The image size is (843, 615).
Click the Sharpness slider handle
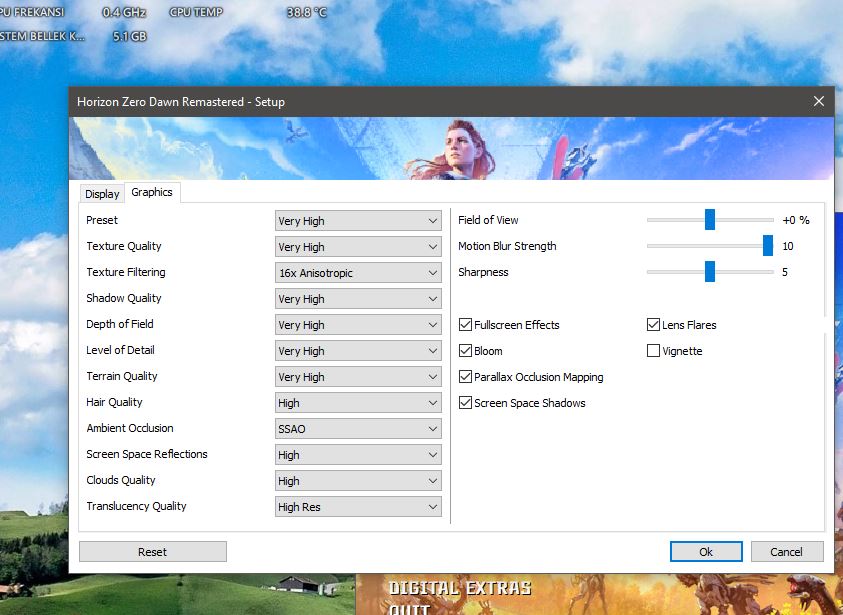click(x=710, y=271)
